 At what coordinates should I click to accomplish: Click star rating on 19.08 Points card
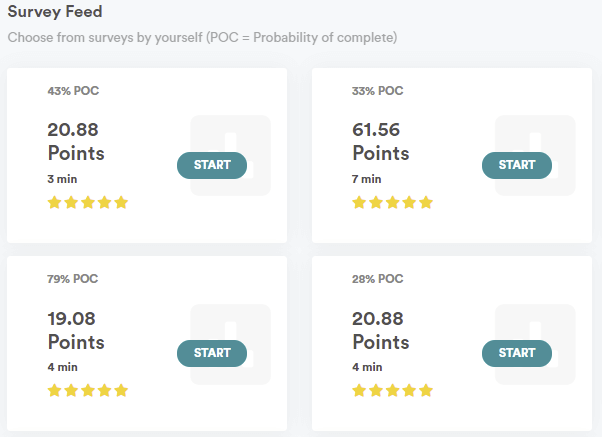pyautogui.click(x=88, y=391)
